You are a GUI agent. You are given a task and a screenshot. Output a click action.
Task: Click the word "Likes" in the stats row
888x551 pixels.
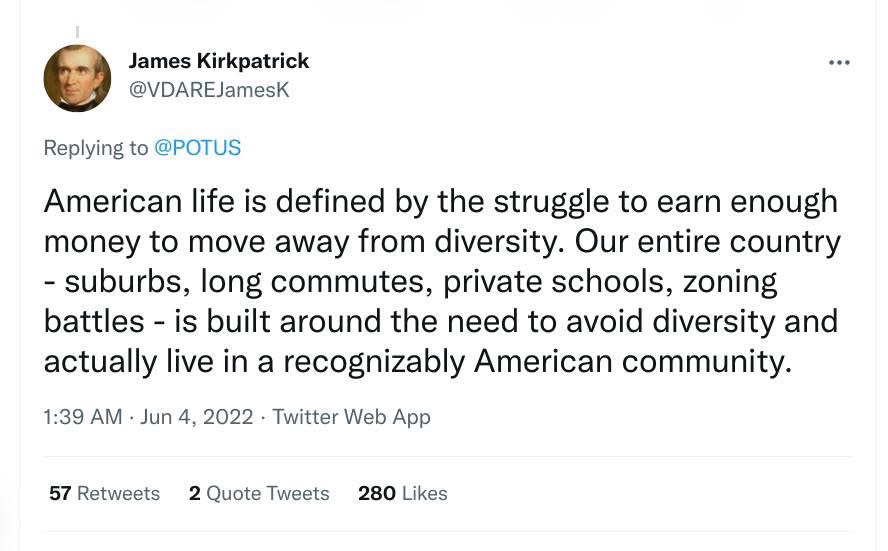click(425, 493)
